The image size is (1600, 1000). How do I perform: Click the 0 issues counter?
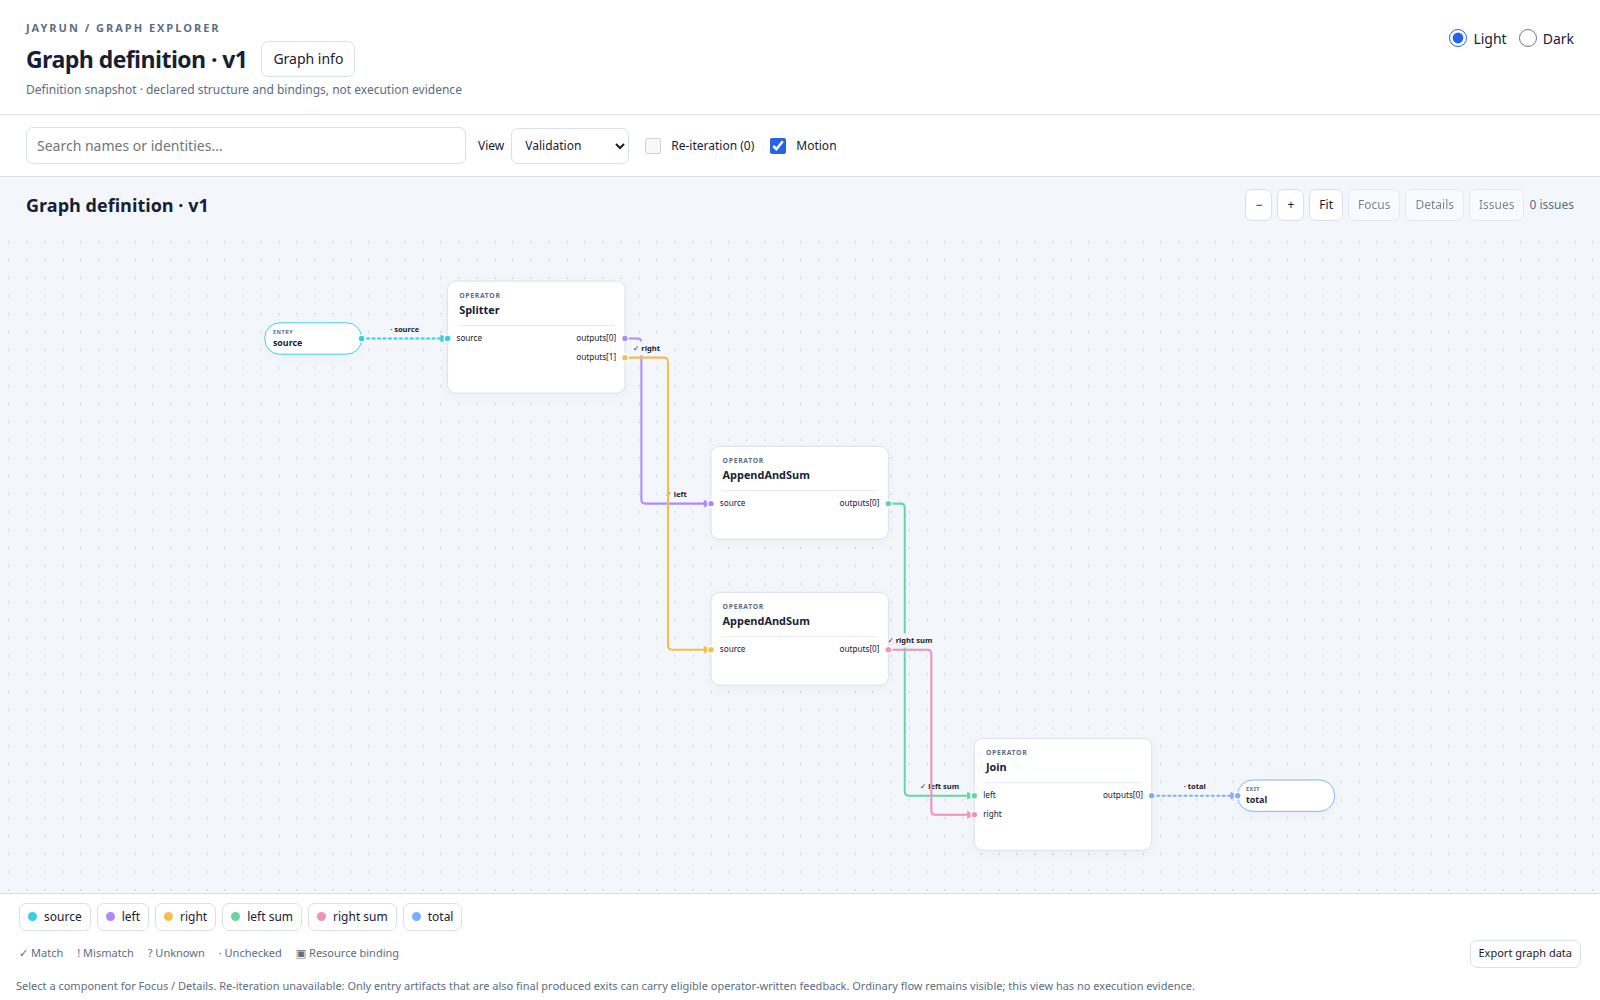tap(1551, 205)
